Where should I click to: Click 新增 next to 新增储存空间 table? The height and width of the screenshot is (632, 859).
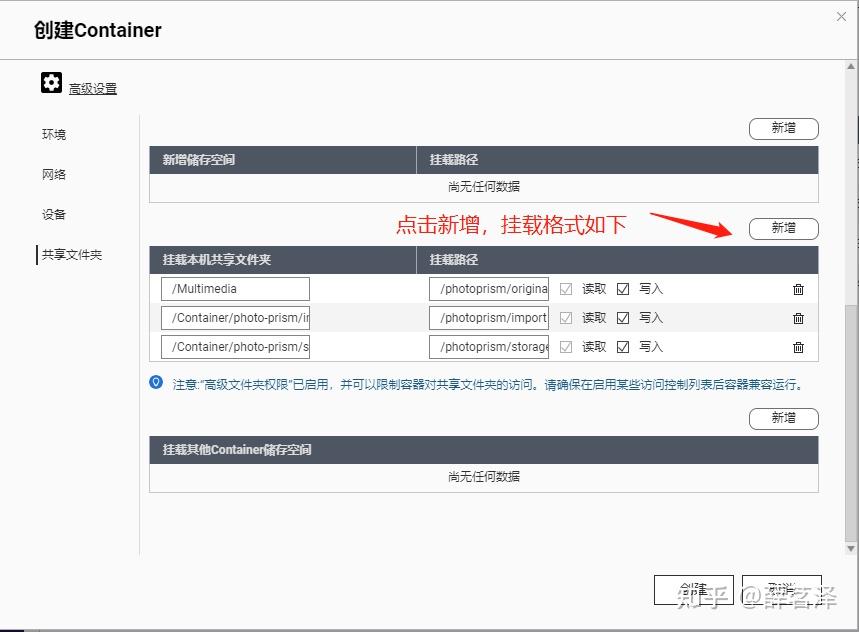click(783, 128)
